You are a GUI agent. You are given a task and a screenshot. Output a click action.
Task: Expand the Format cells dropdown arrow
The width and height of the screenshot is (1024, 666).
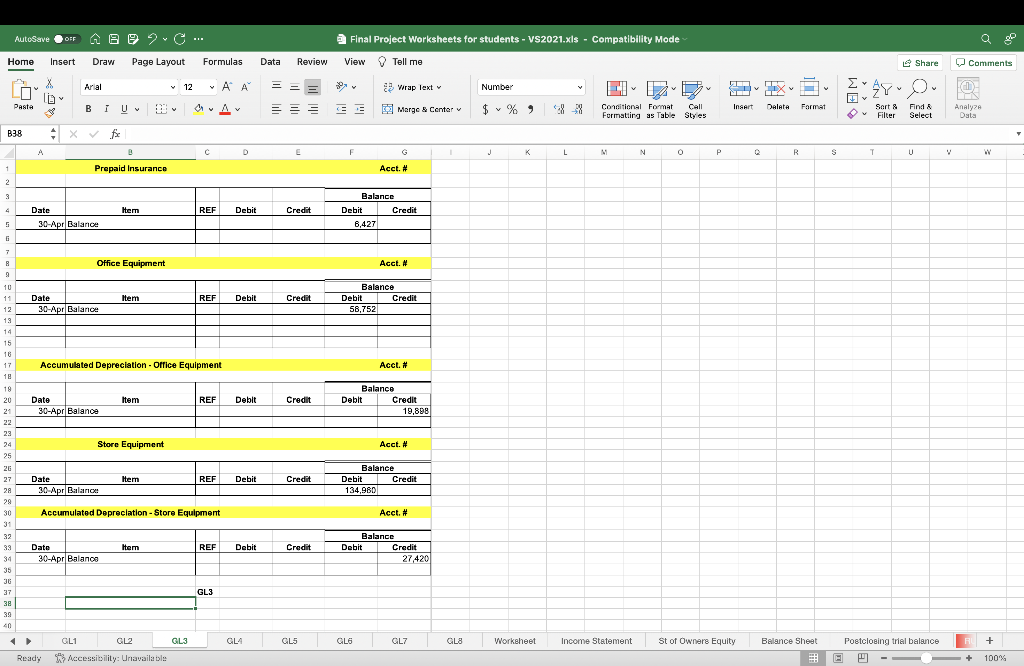pyautogui.click(x=825, y=88)
